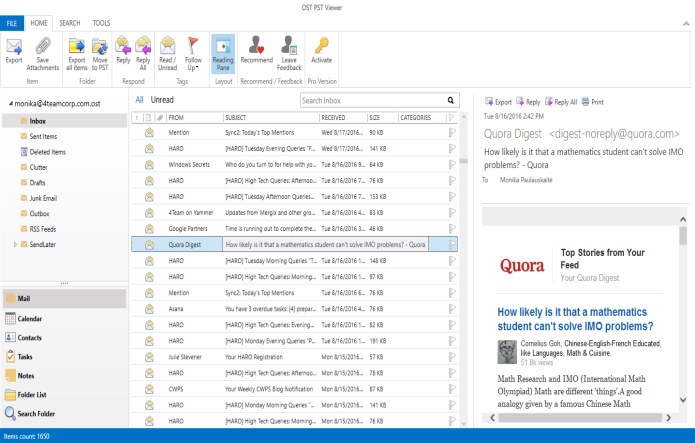
Task: Open the Outbox folder
Action: 35,213
